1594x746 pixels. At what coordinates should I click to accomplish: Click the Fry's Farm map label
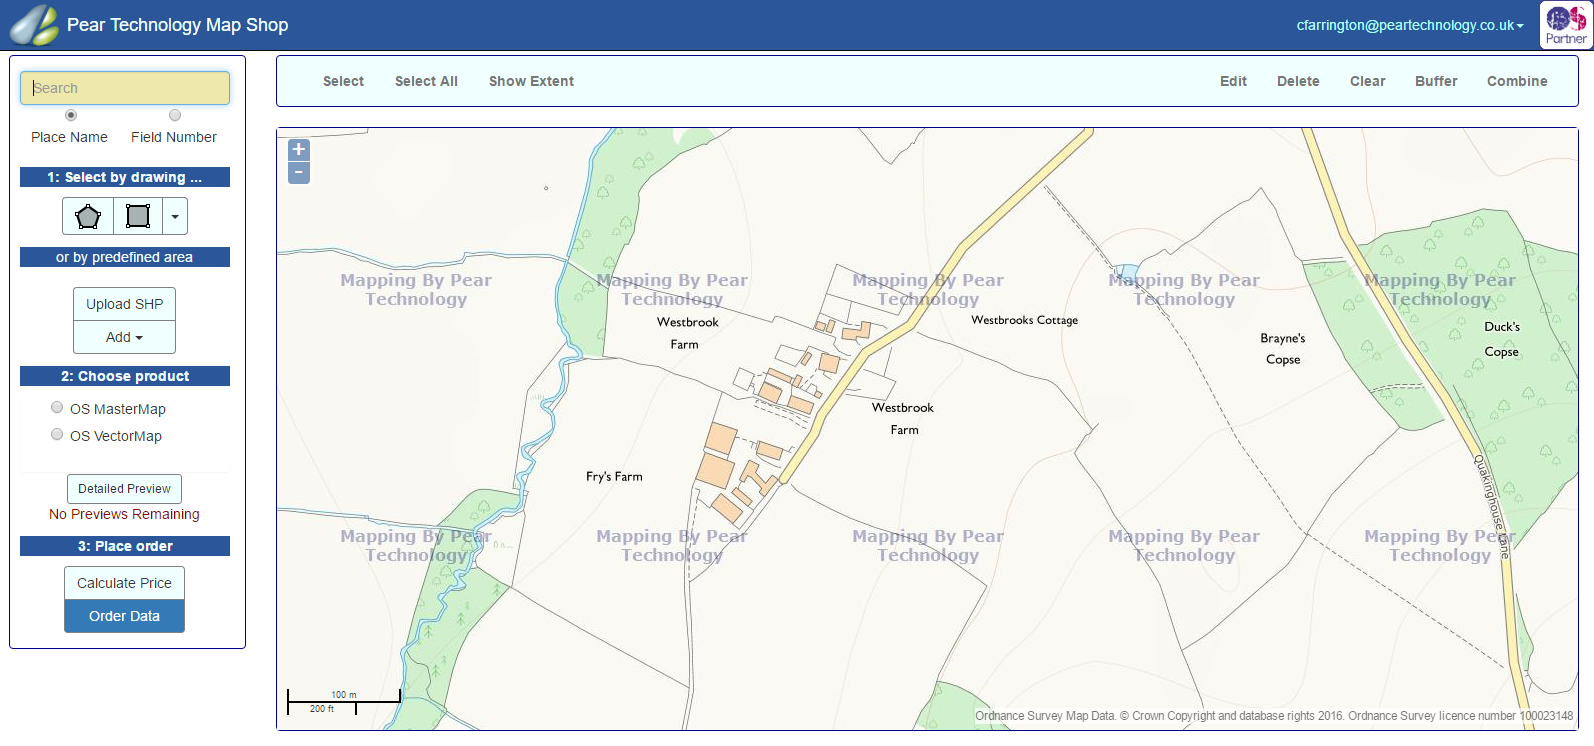[x=614, y=477]
